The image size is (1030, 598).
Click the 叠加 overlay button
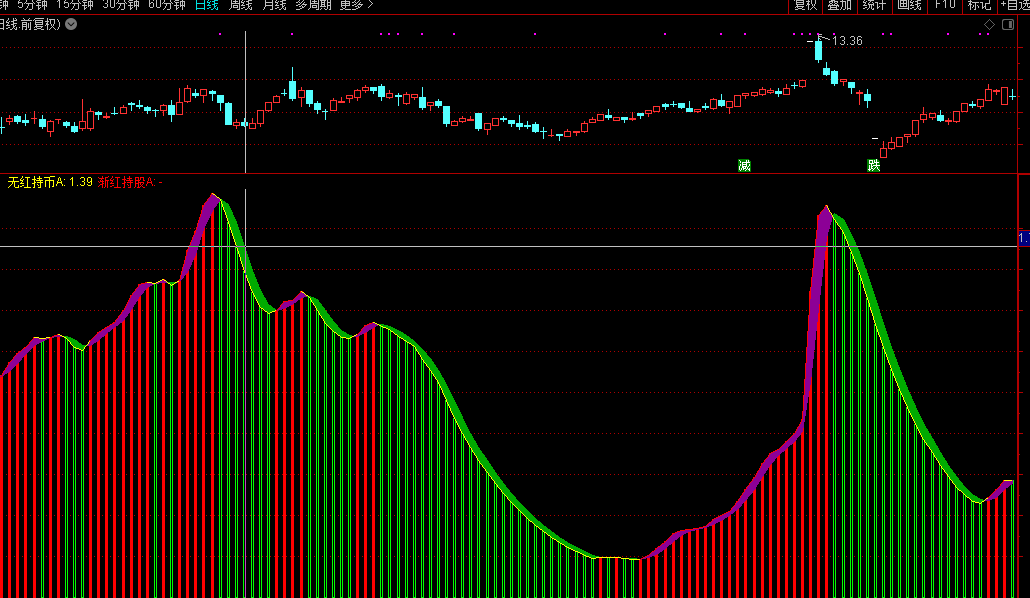point(839,5)
